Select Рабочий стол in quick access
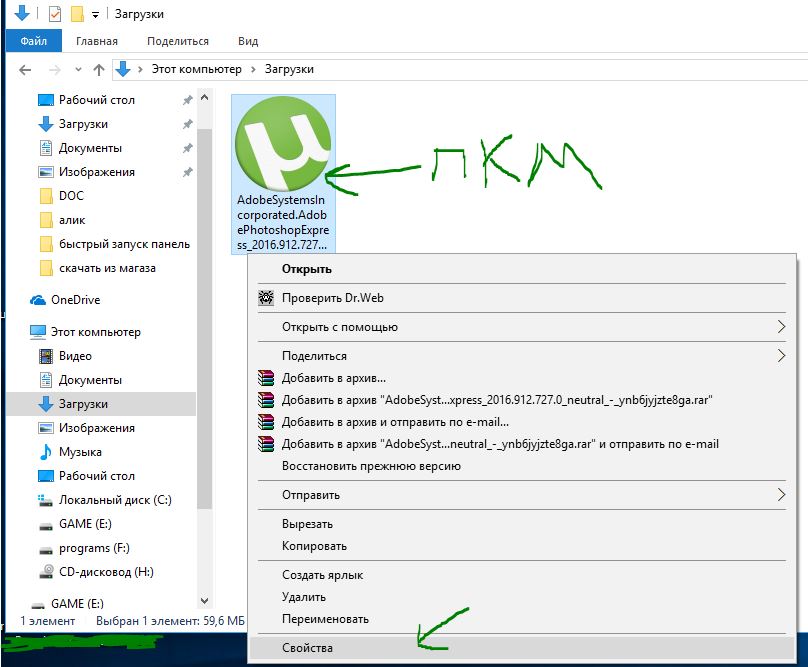The width and height of the screenshot is (808, 667). tap(96, 100)
